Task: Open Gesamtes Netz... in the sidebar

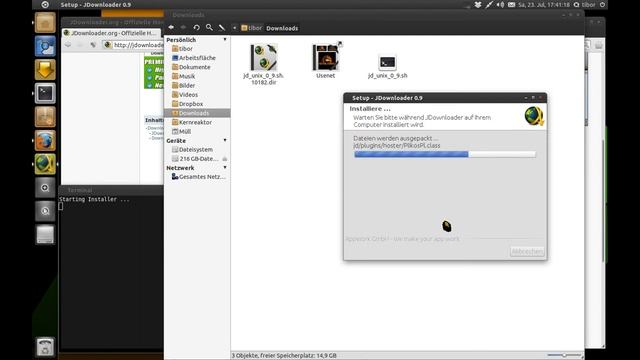Action: [197, 177]
